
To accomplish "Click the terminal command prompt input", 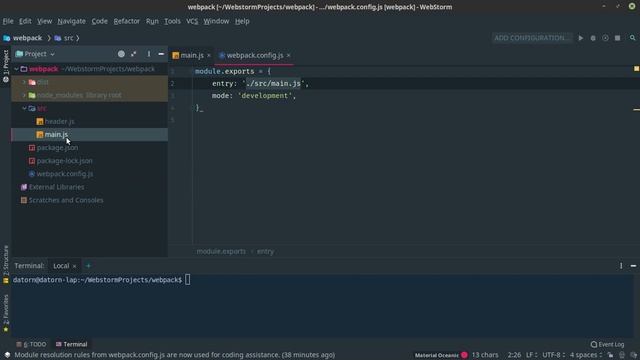I will tap(187, 280).
